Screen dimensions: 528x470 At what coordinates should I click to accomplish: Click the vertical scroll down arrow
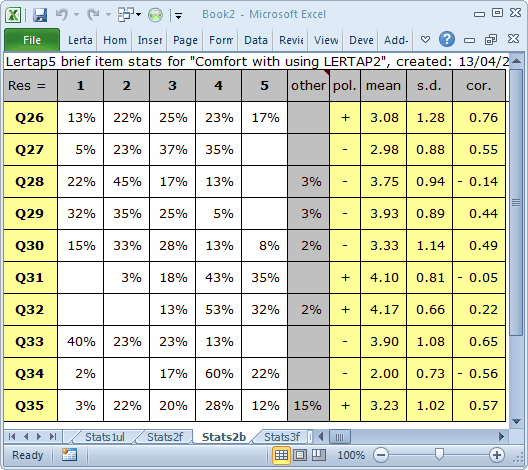(516, 421)
